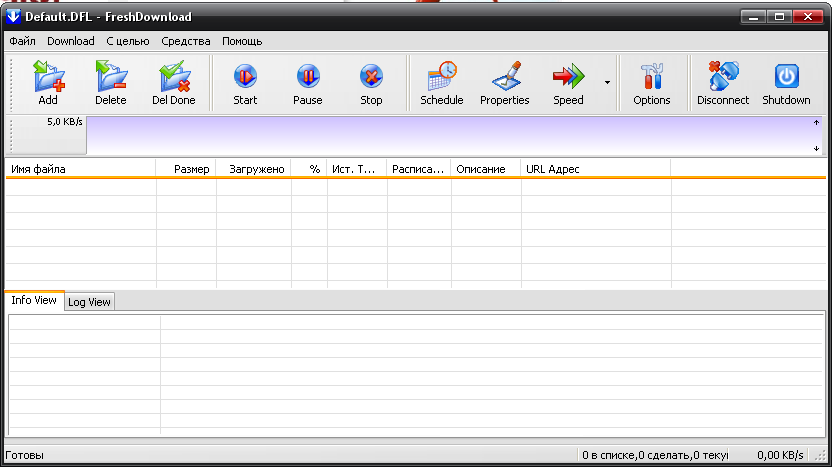The image size is (832, 467).
Task: Sort by Имя файла column header
Action: 81,169
